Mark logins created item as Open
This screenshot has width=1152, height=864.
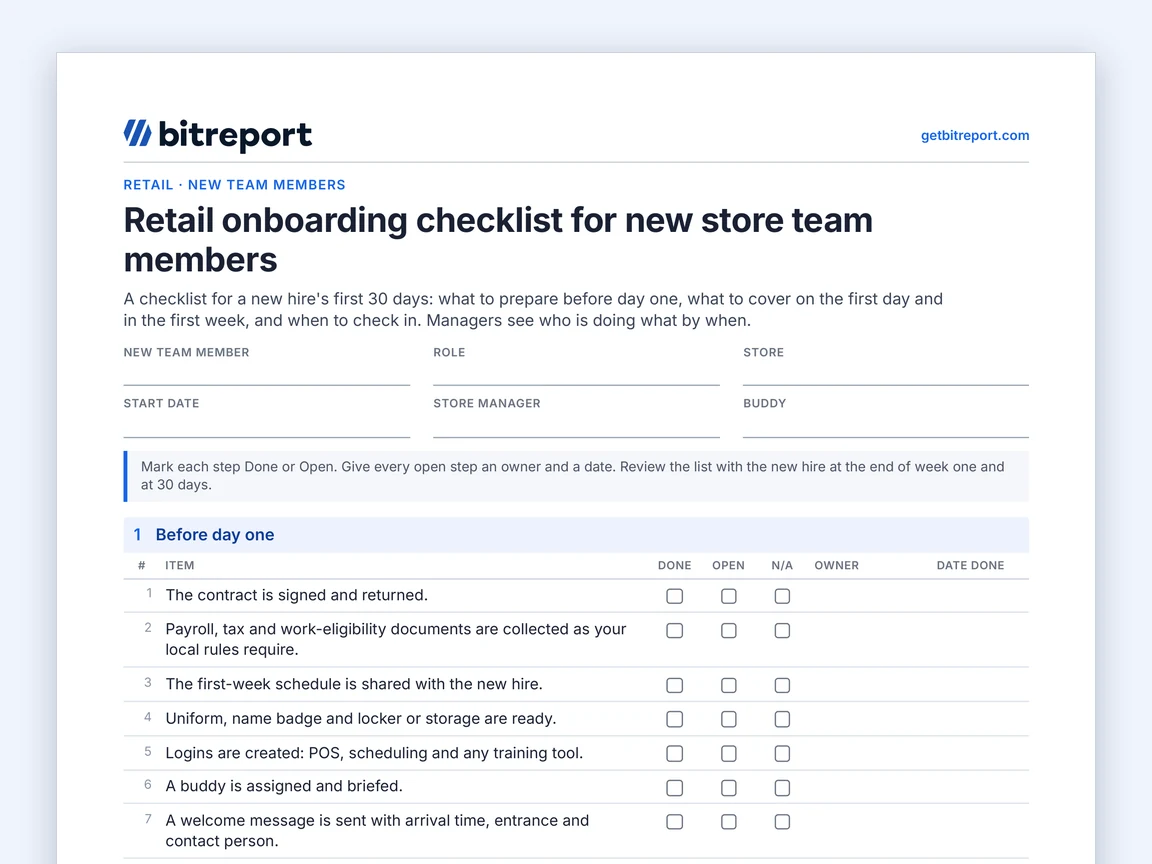[x=728, y=753]
